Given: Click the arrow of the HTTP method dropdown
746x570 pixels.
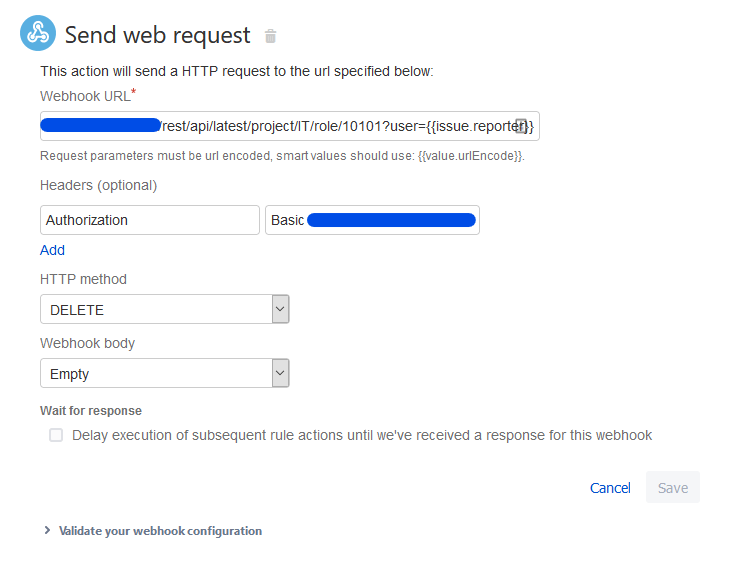Looking at the screenshot, I should click(x=280, y=310).
